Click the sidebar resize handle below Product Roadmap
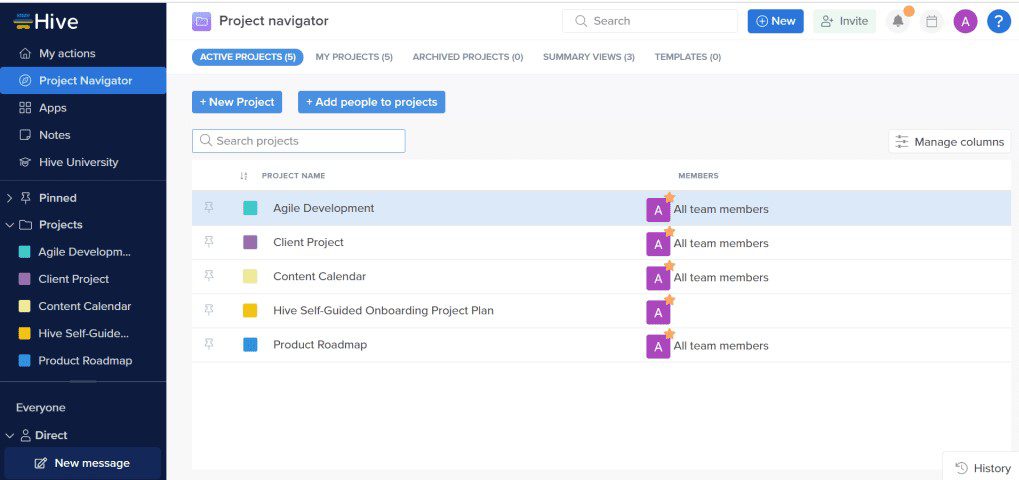This screenshot has height=480, width=1019. [x=83, y=382]
